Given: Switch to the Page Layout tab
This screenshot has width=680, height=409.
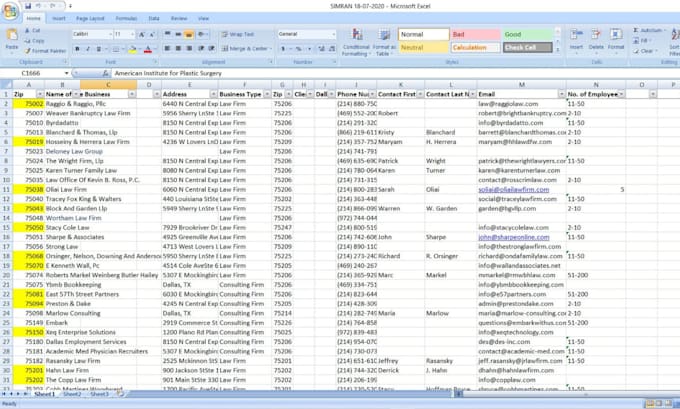Looking at the screenshot, I should [x=90, y=19].
